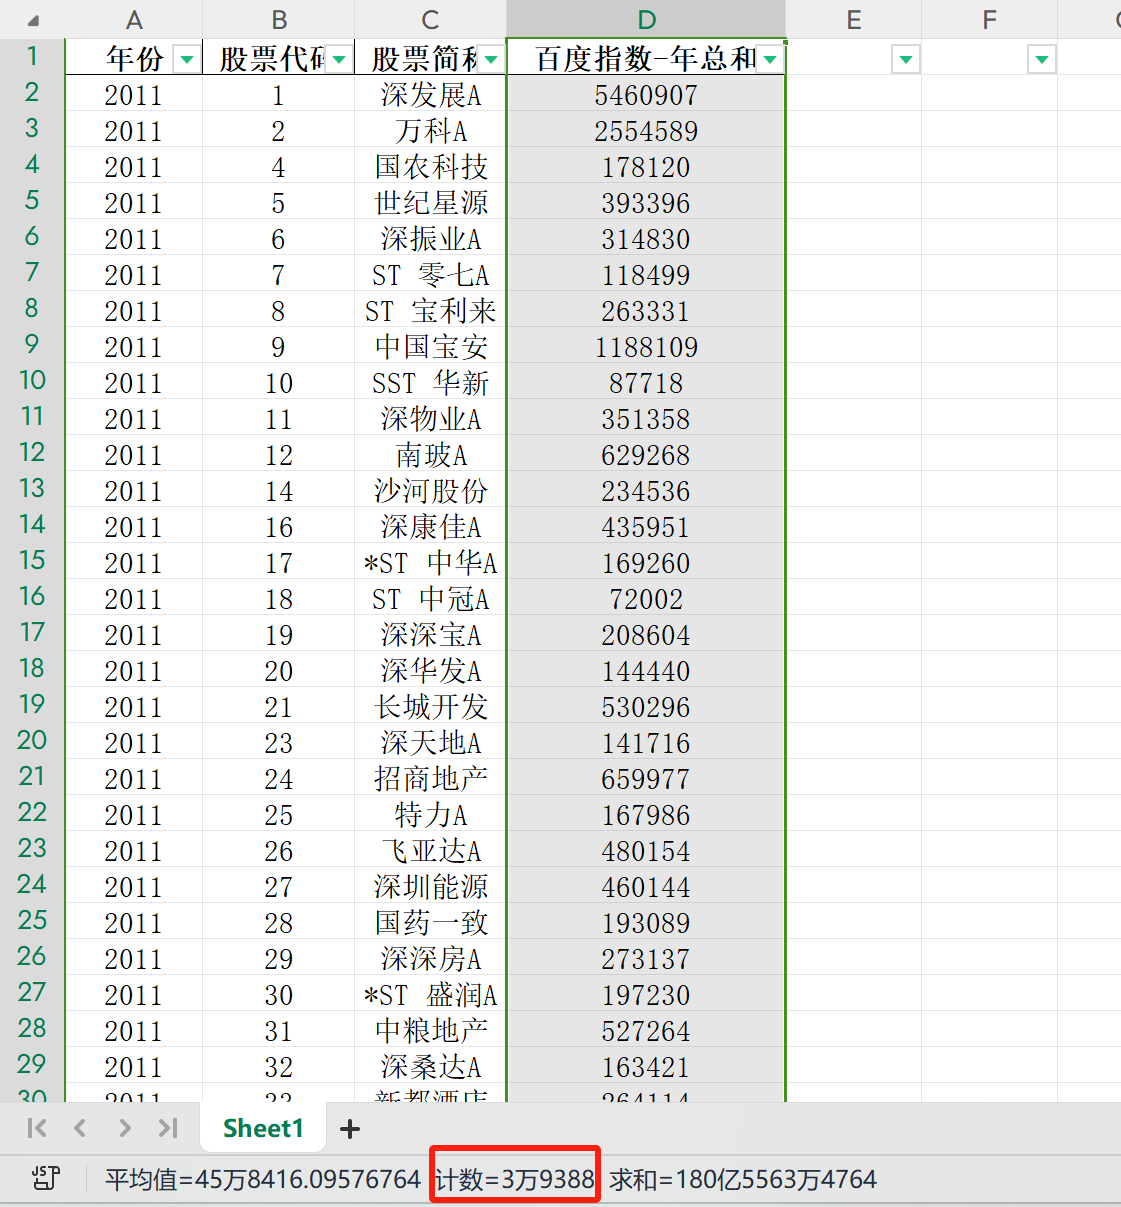Select the cell containing *ST 盛润A
1121x1207 pixels.
tap(430, 995)
